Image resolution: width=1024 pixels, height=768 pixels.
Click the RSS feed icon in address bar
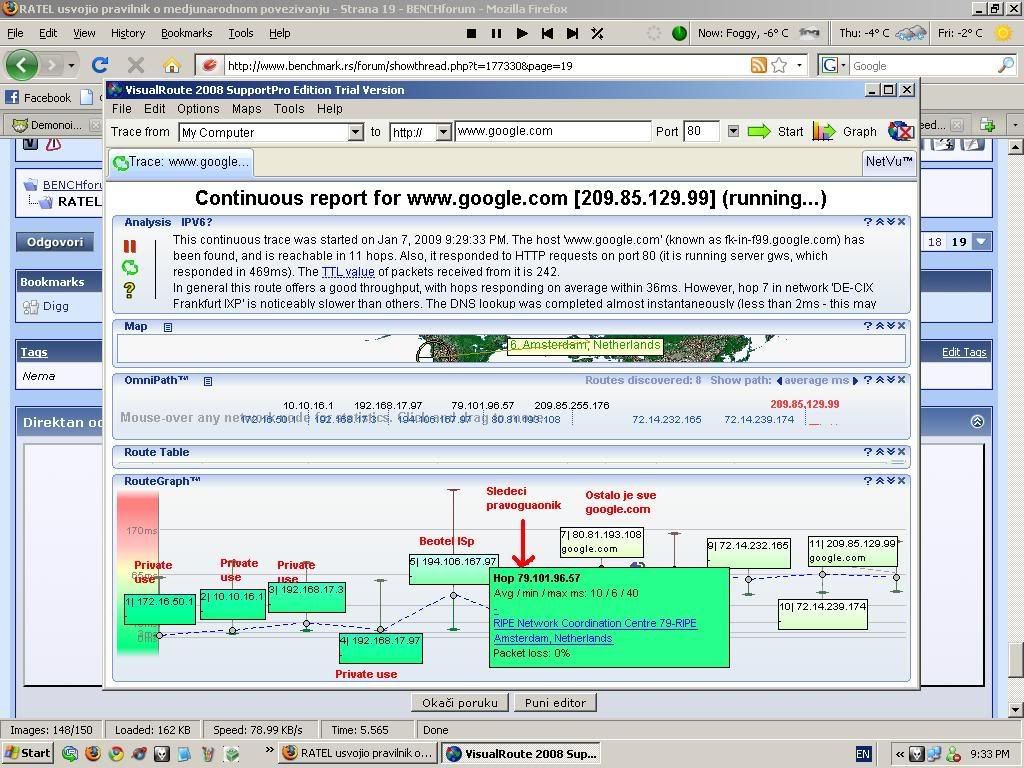coord(758,65)
